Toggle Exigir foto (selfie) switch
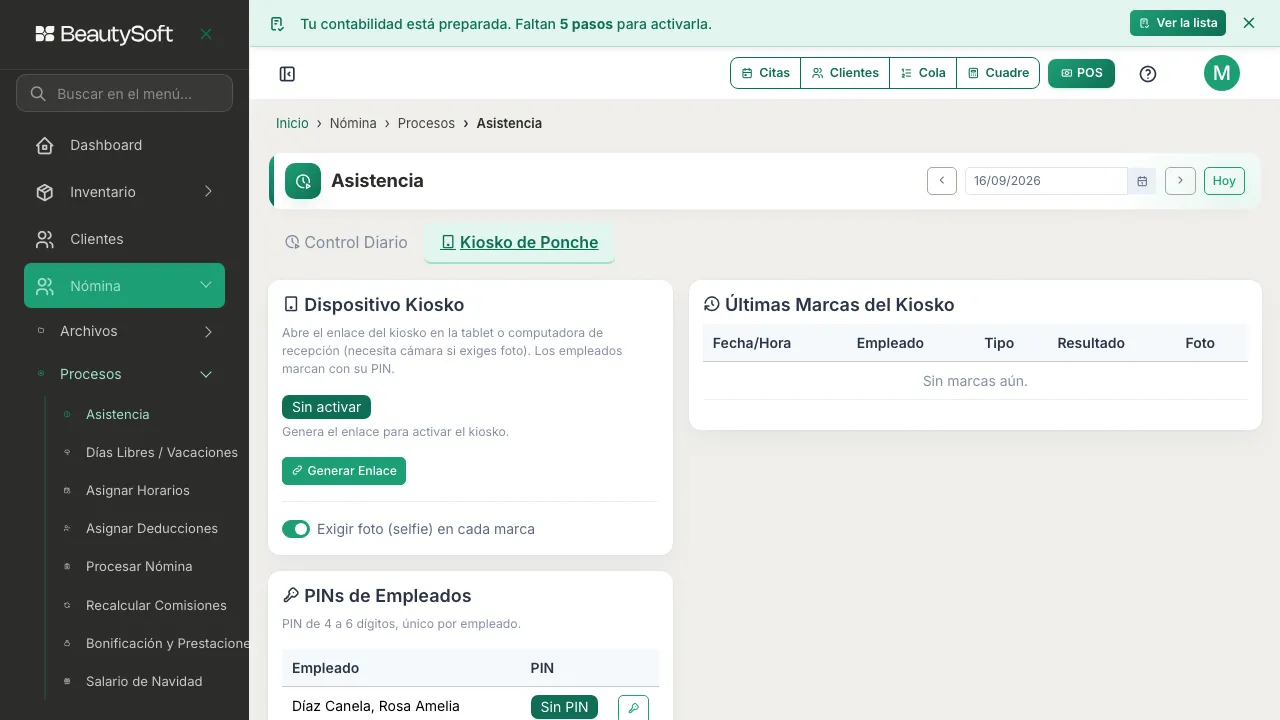The height and width of the screenshot is (720, 1280). [x=296, y=529]
